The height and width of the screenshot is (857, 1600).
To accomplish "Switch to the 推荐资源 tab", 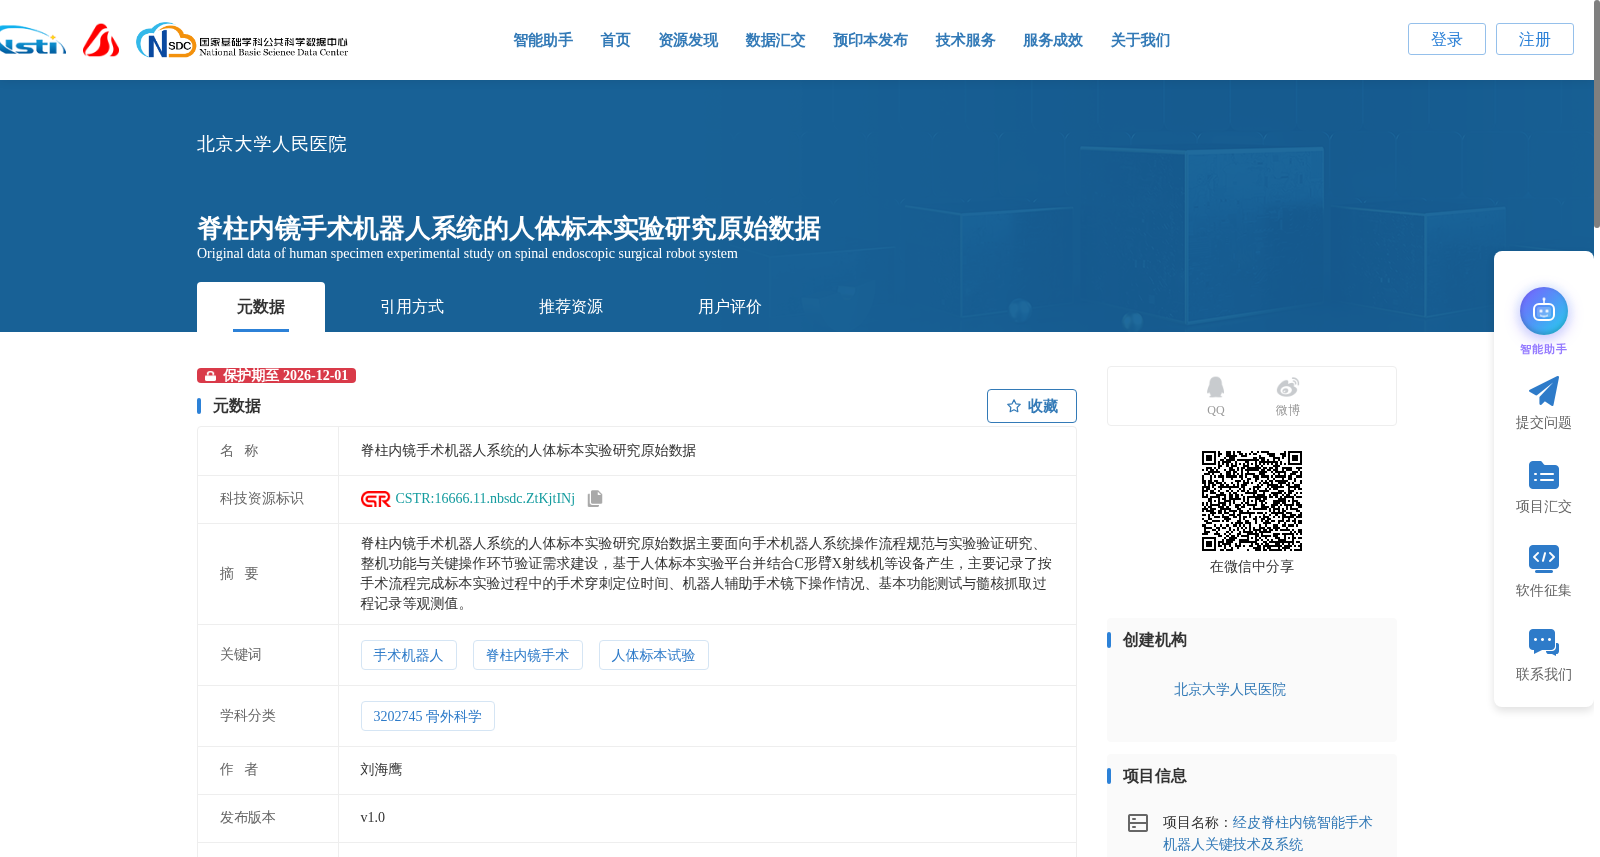I will tap(571, 307).
